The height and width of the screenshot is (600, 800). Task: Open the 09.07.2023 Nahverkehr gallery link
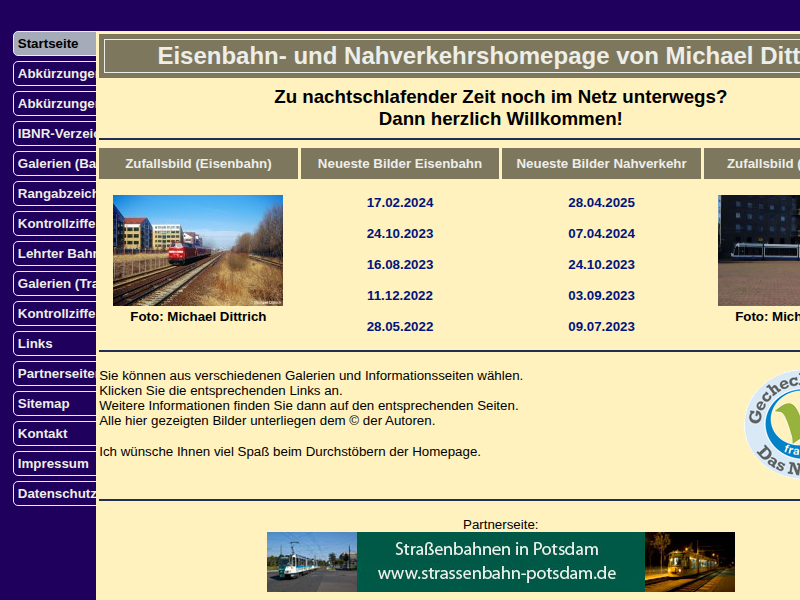pos(601,327)
